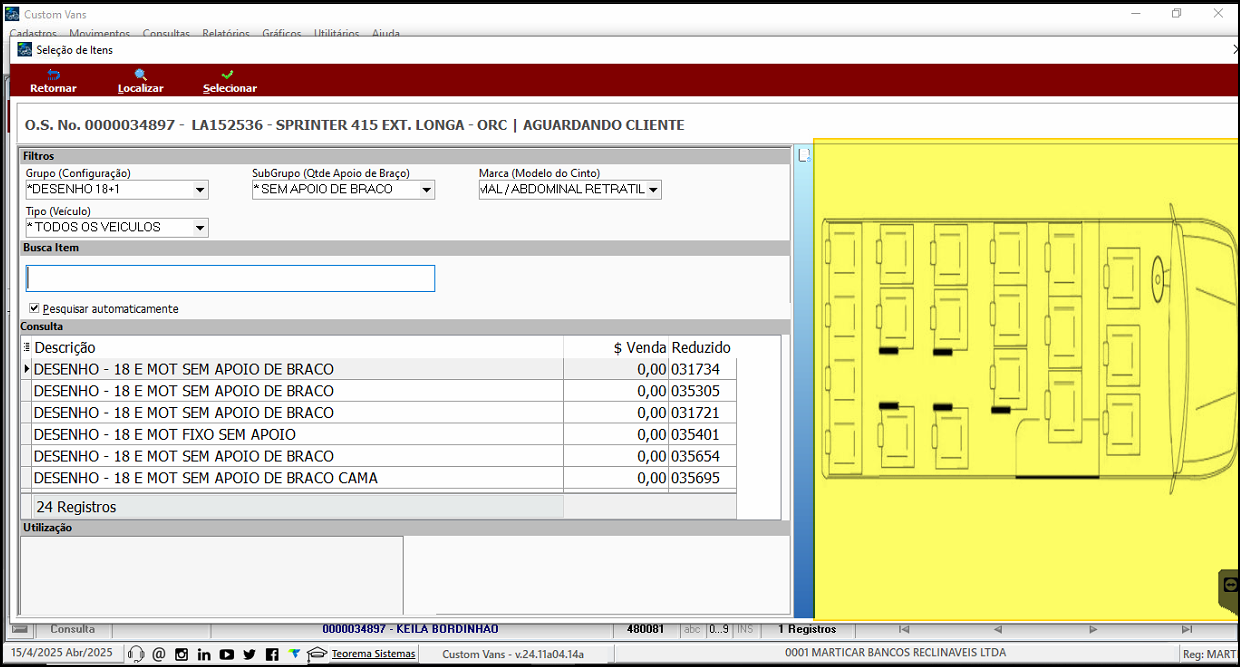Open the Twitter icon in status bar

coord(249,654)
